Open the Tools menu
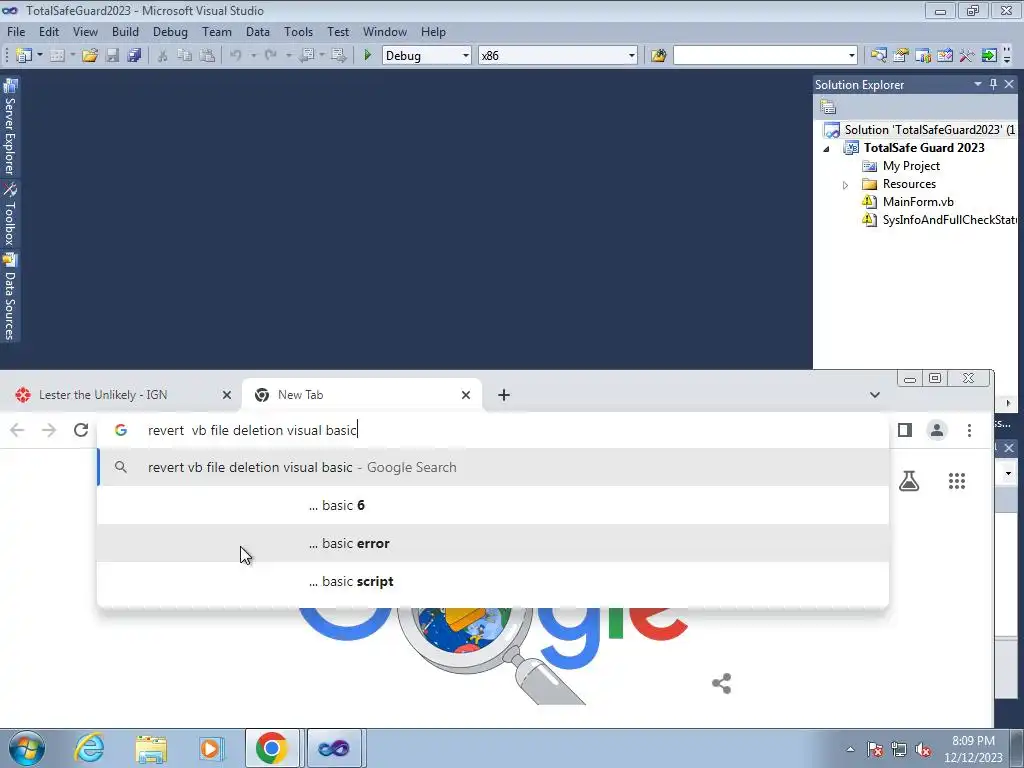1024x768 pixels. click(x=298, y=31)
